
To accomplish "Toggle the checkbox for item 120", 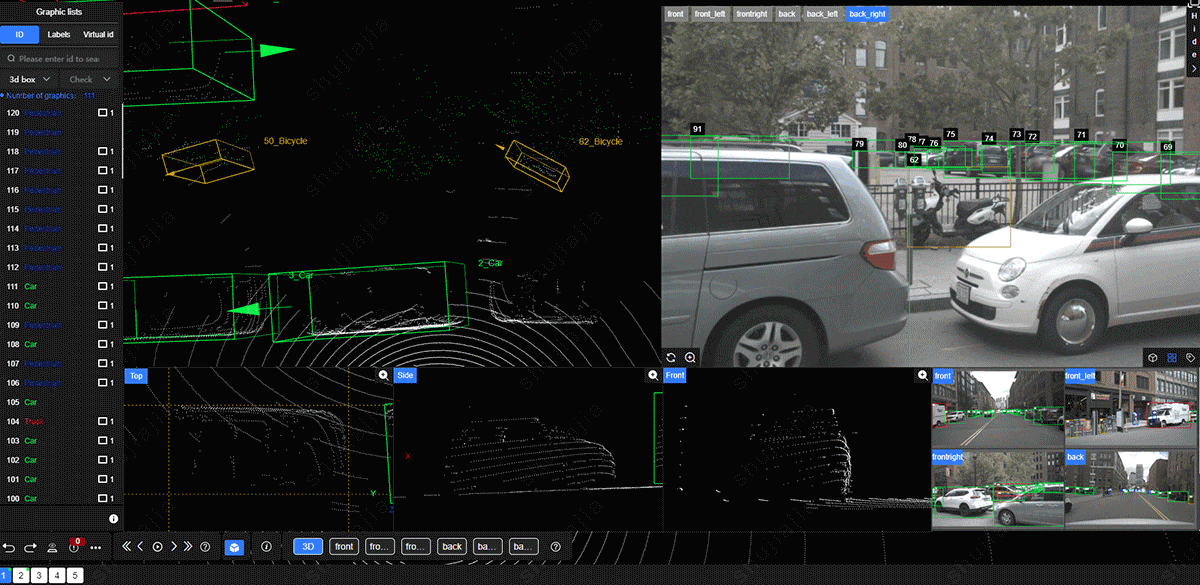I will [102, 113].
